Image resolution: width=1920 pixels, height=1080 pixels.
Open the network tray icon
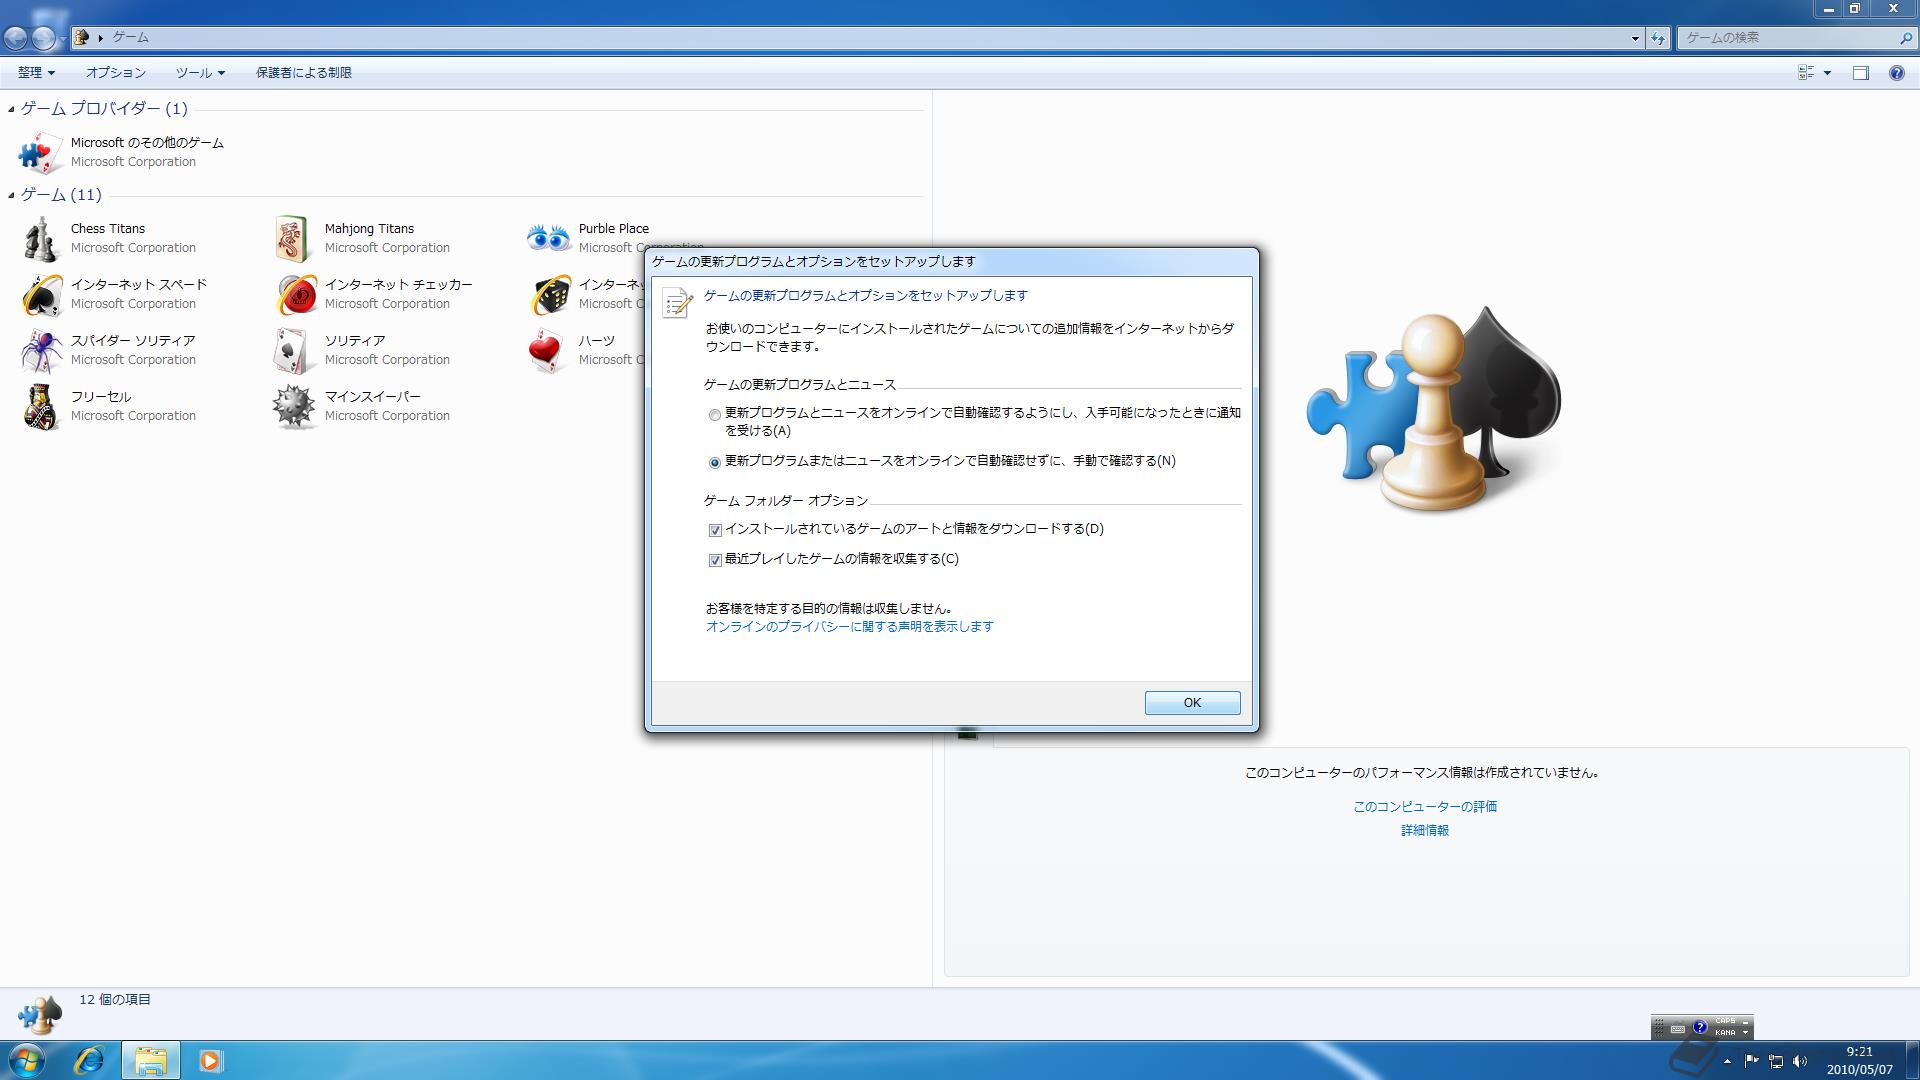coord(1776,1061)
